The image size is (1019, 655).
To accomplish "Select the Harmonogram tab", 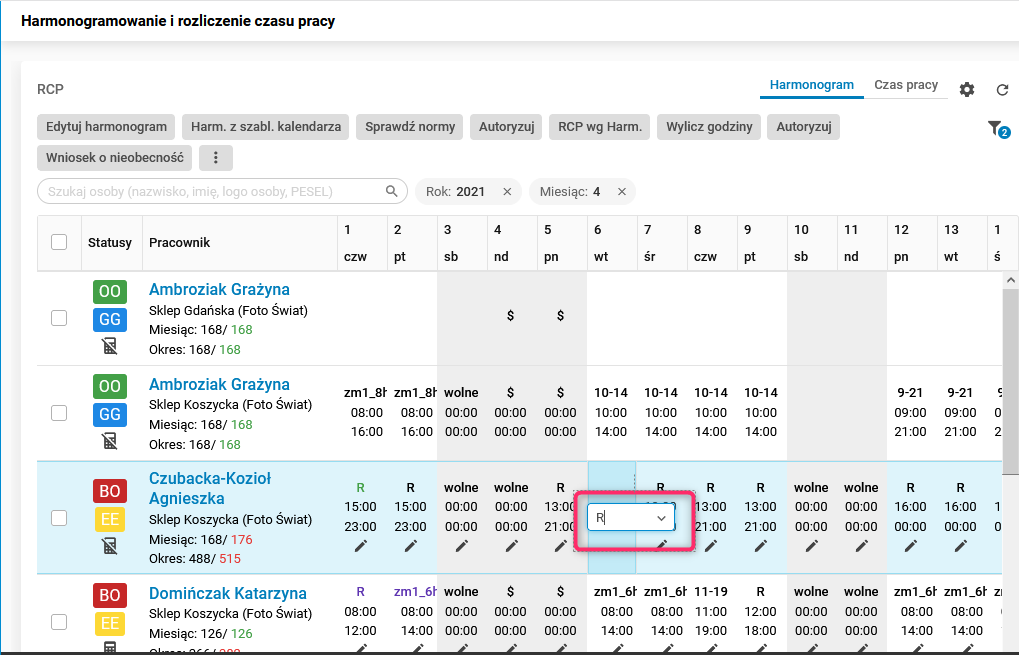I will click(811, 86).
